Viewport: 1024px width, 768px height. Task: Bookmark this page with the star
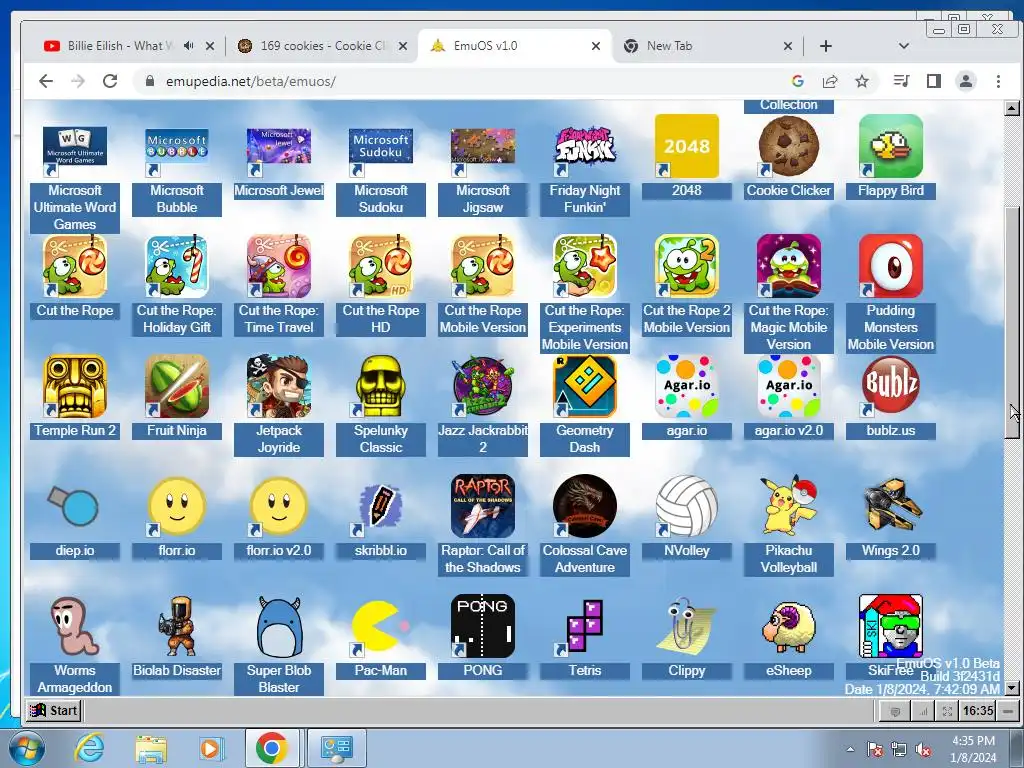(862, 81)
